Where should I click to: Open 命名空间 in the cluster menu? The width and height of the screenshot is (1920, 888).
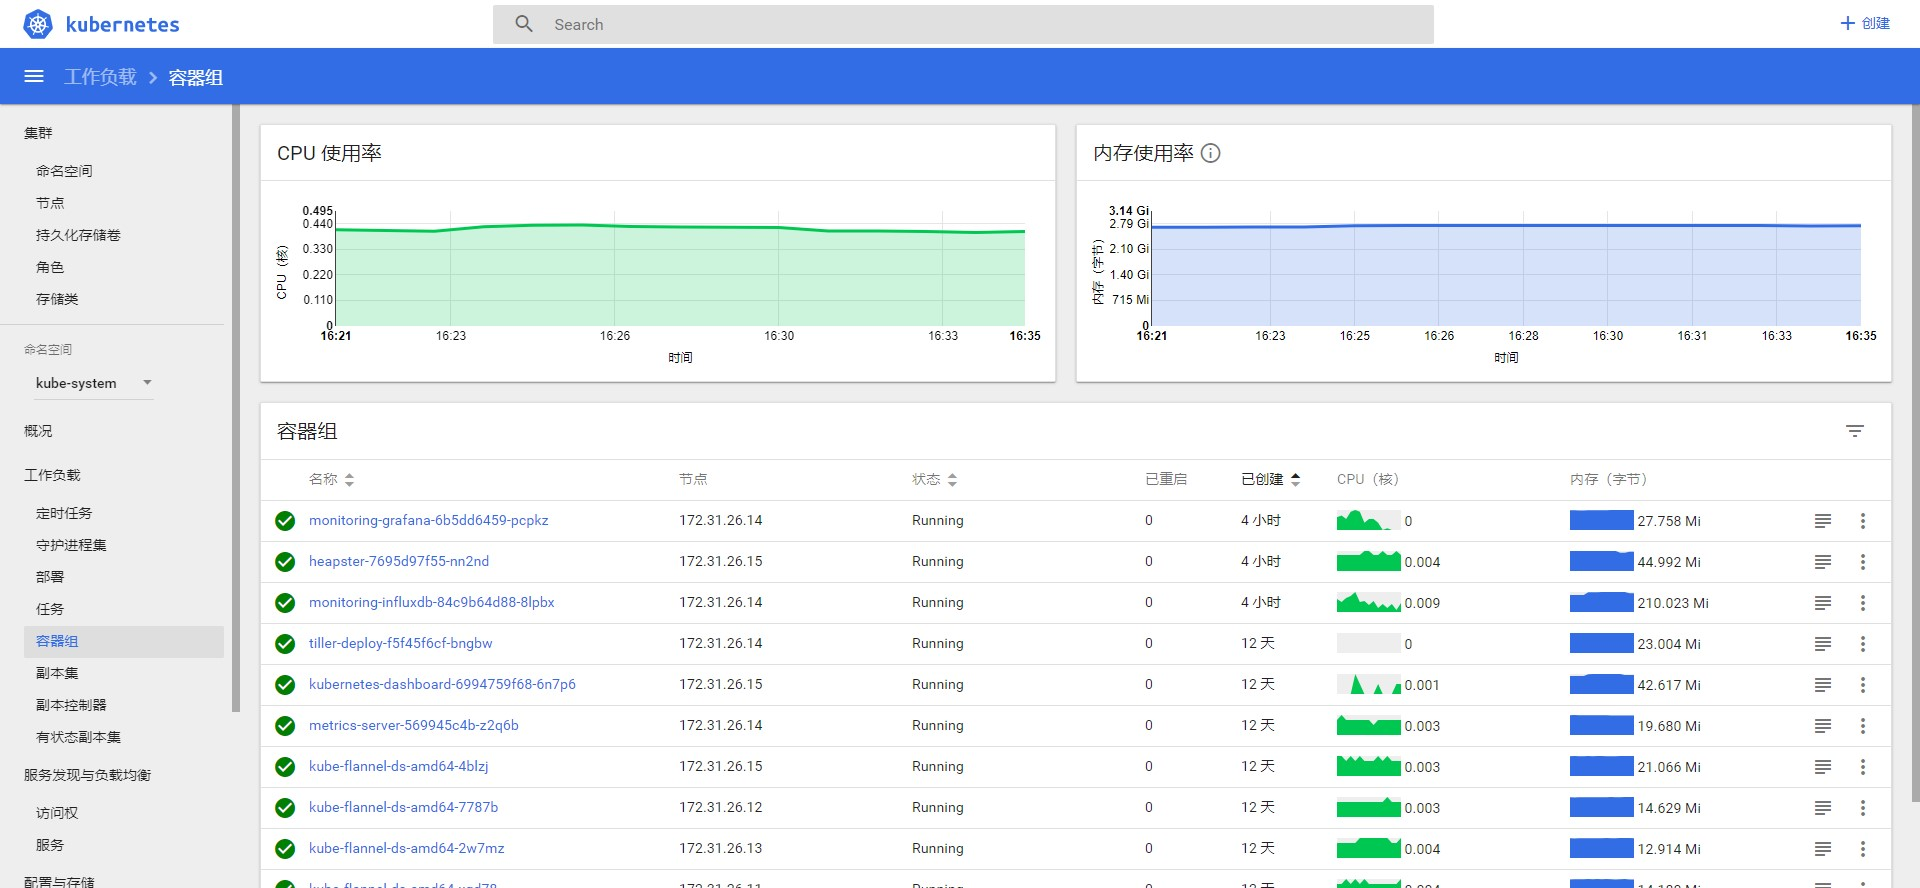point(64,171)
